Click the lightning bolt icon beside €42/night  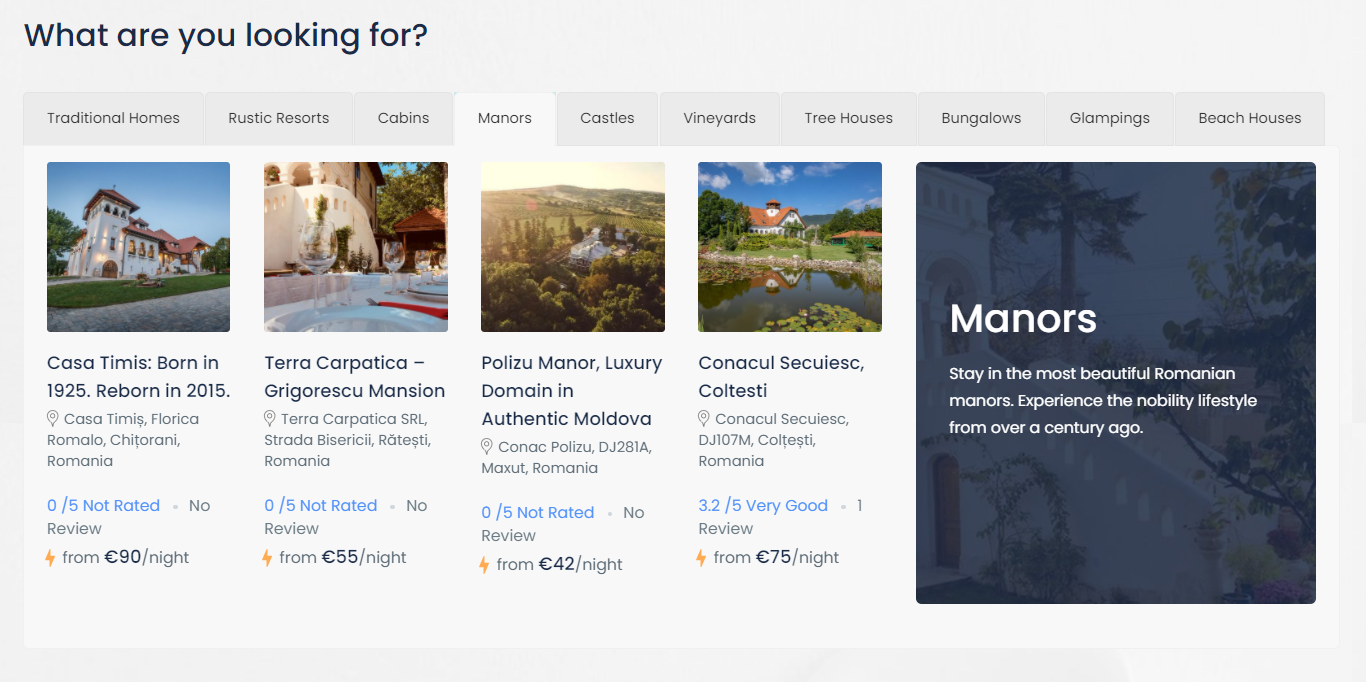[484, 565]
